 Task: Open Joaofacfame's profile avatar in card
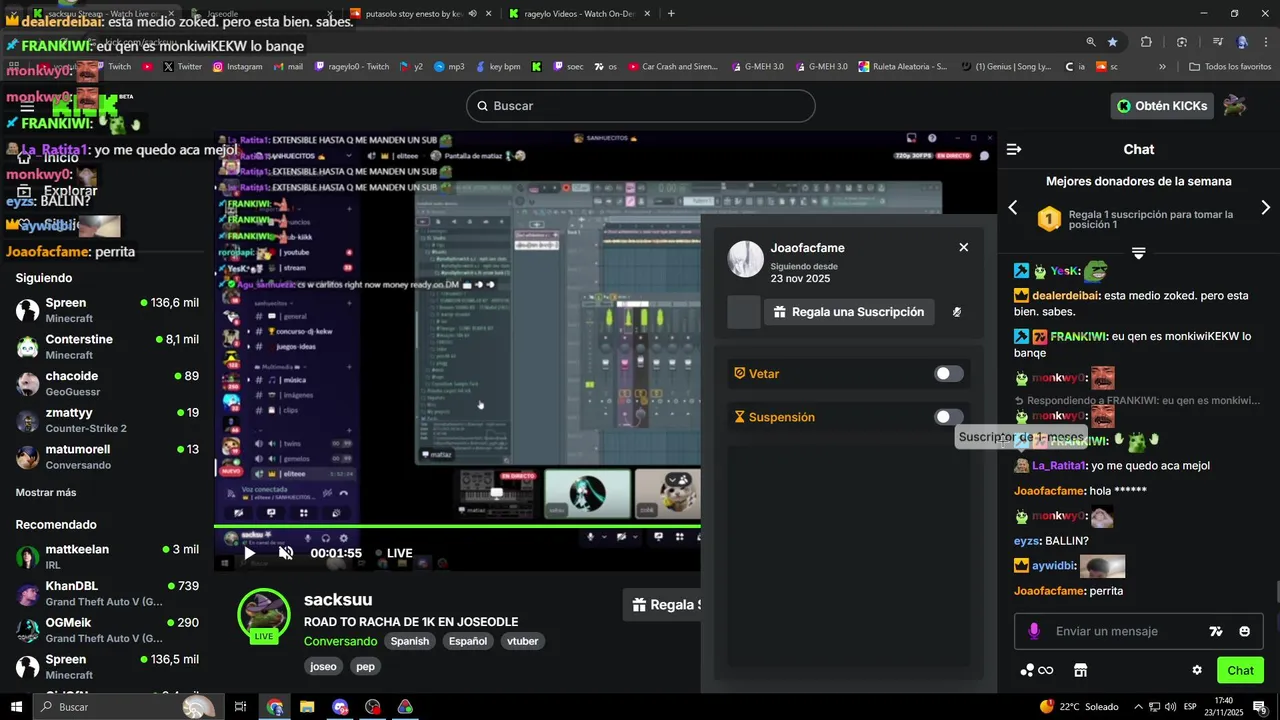click(745, 258)
